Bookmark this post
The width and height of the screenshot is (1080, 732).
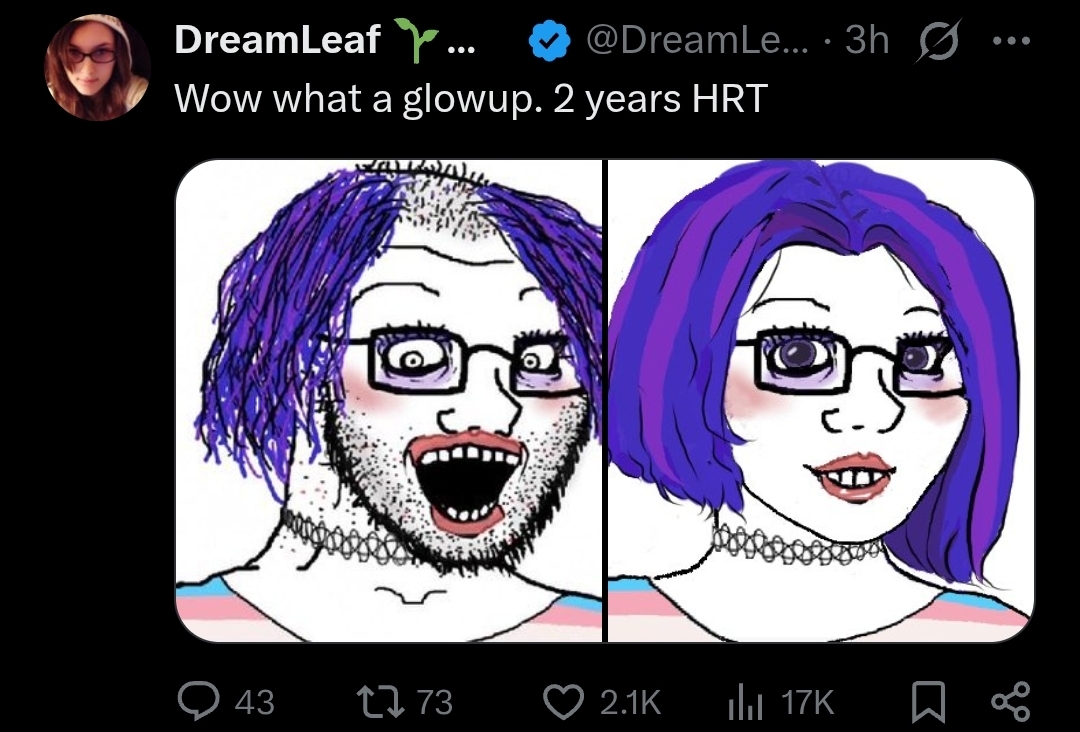coord(929,702)
